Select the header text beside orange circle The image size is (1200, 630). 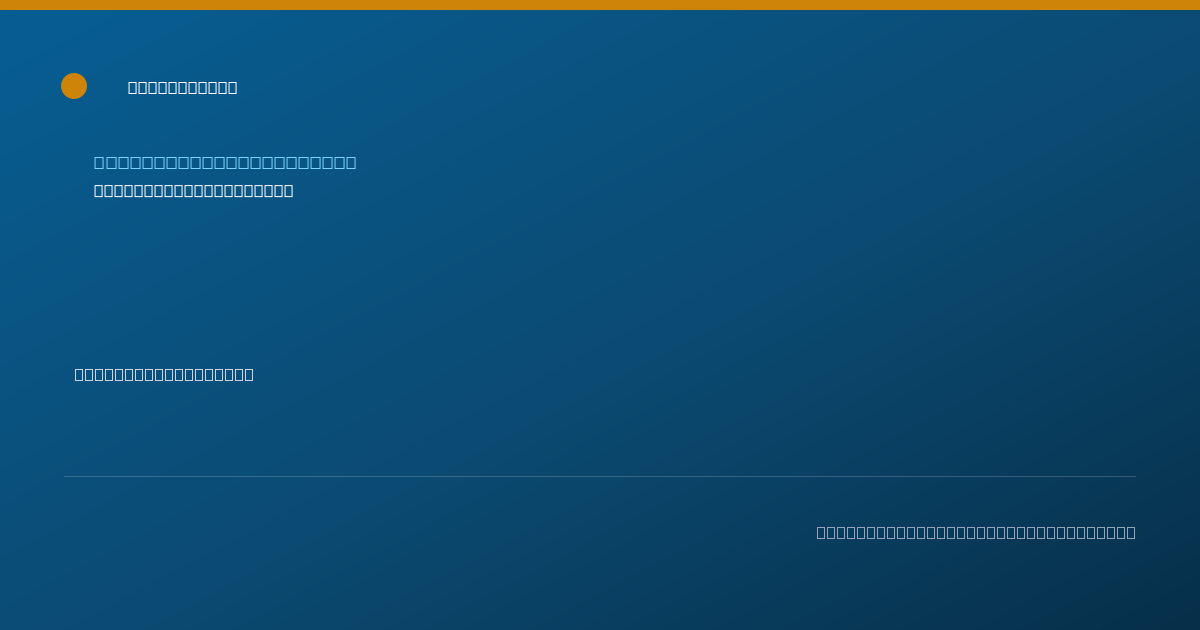click(183, 88)
